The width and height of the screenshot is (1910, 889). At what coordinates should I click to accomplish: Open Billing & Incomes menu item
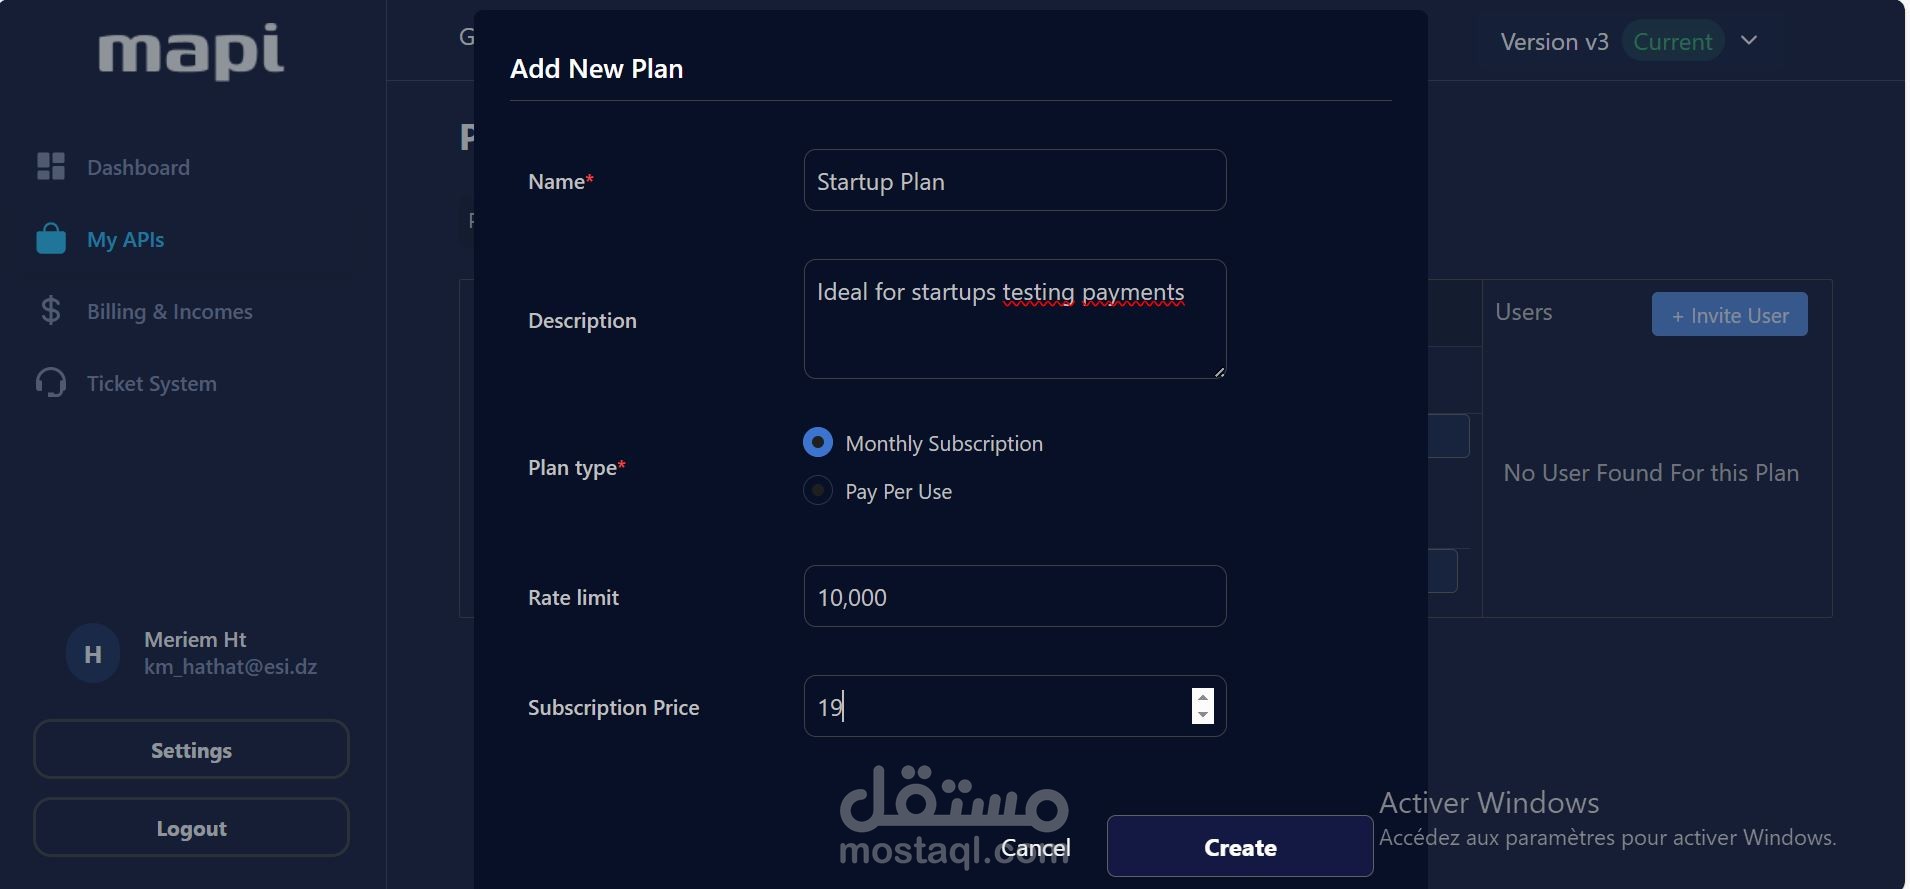(x=169, y=311)
